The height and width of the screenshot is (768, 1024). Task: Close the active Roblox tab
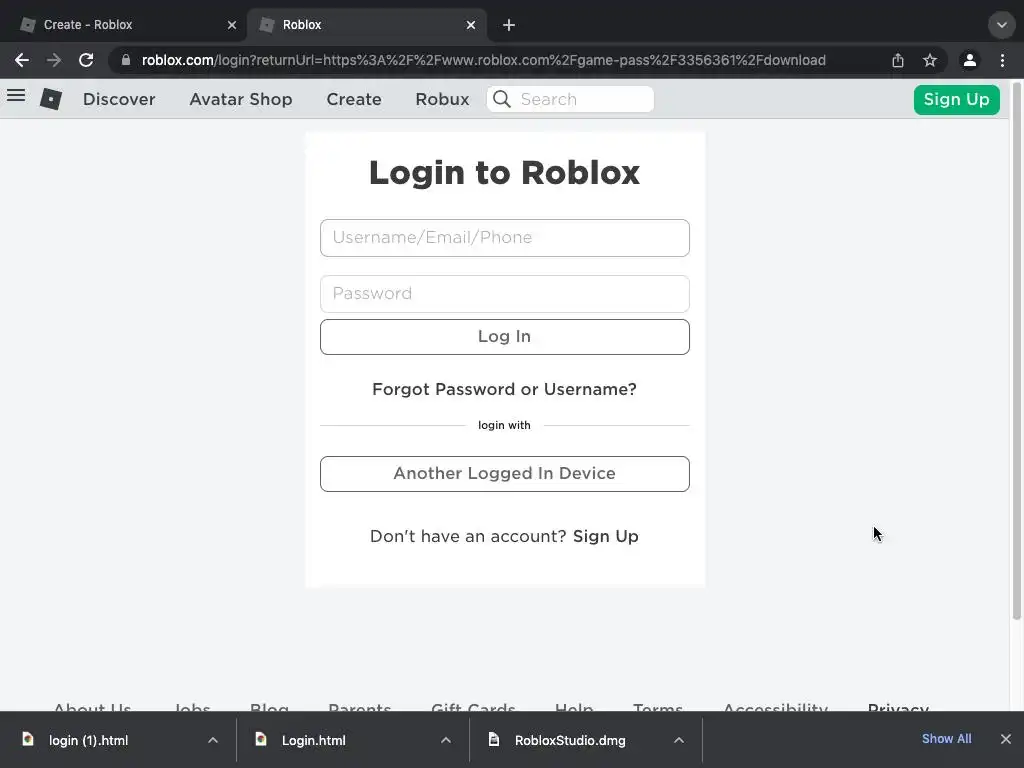pos(471,25)
